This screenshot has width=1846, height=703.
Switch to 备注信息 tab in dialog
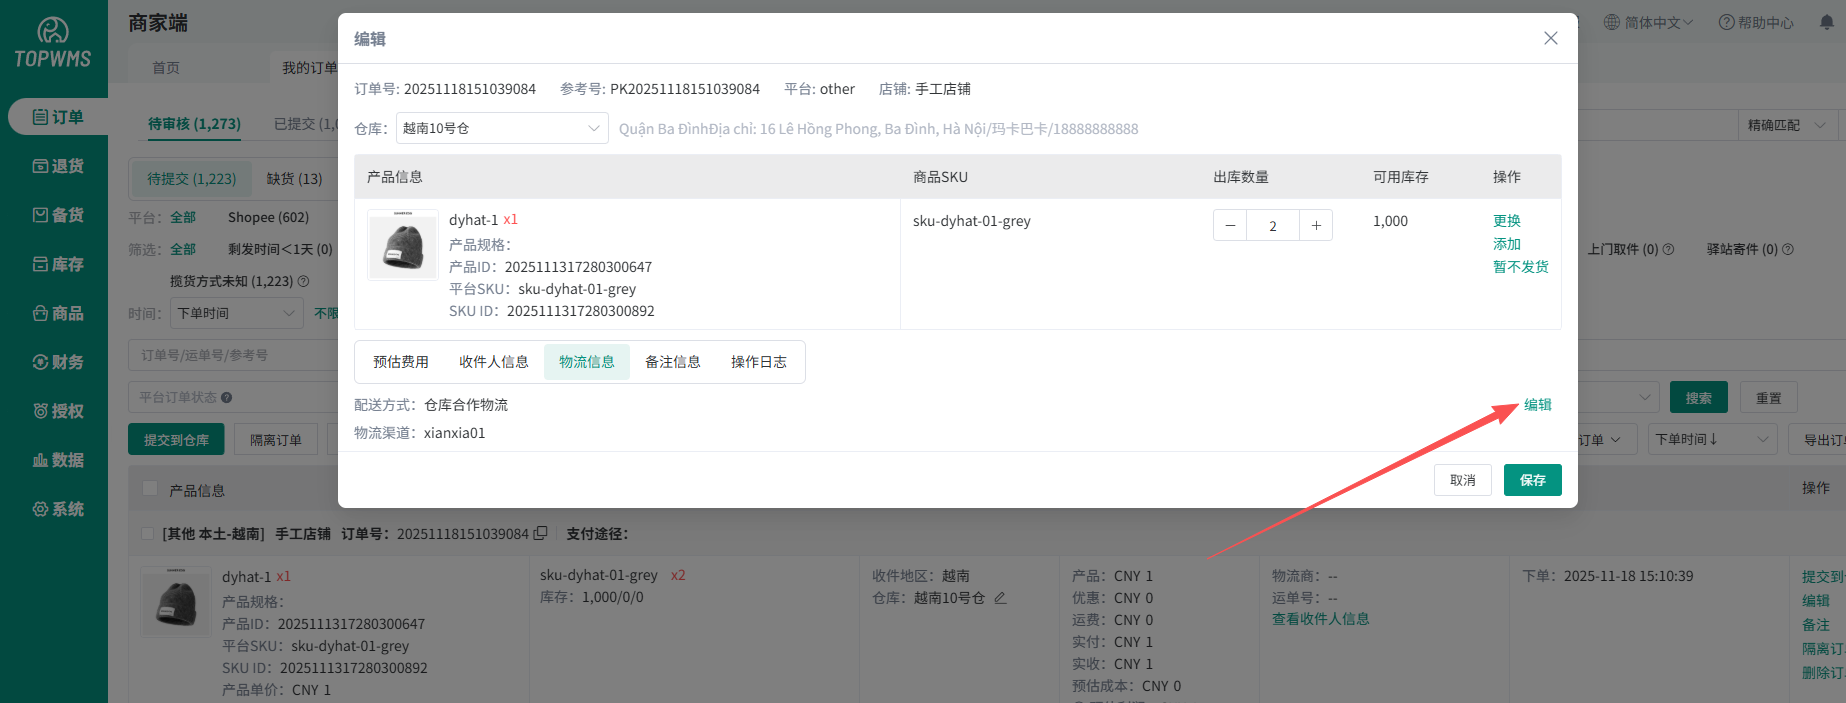click(673, 362)
